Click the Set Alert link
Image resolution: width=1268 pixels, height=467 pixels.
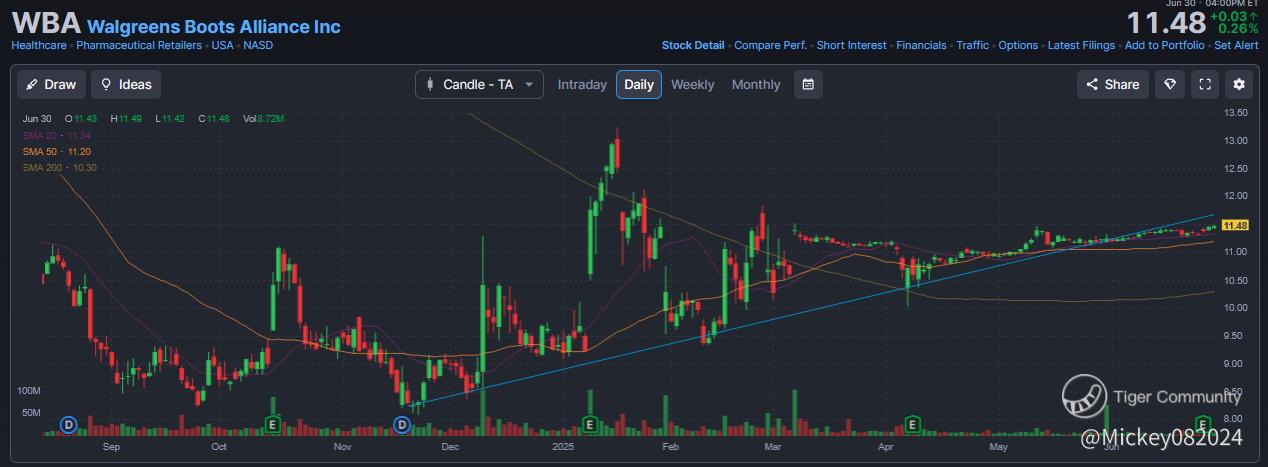[x=1236, y=45]
